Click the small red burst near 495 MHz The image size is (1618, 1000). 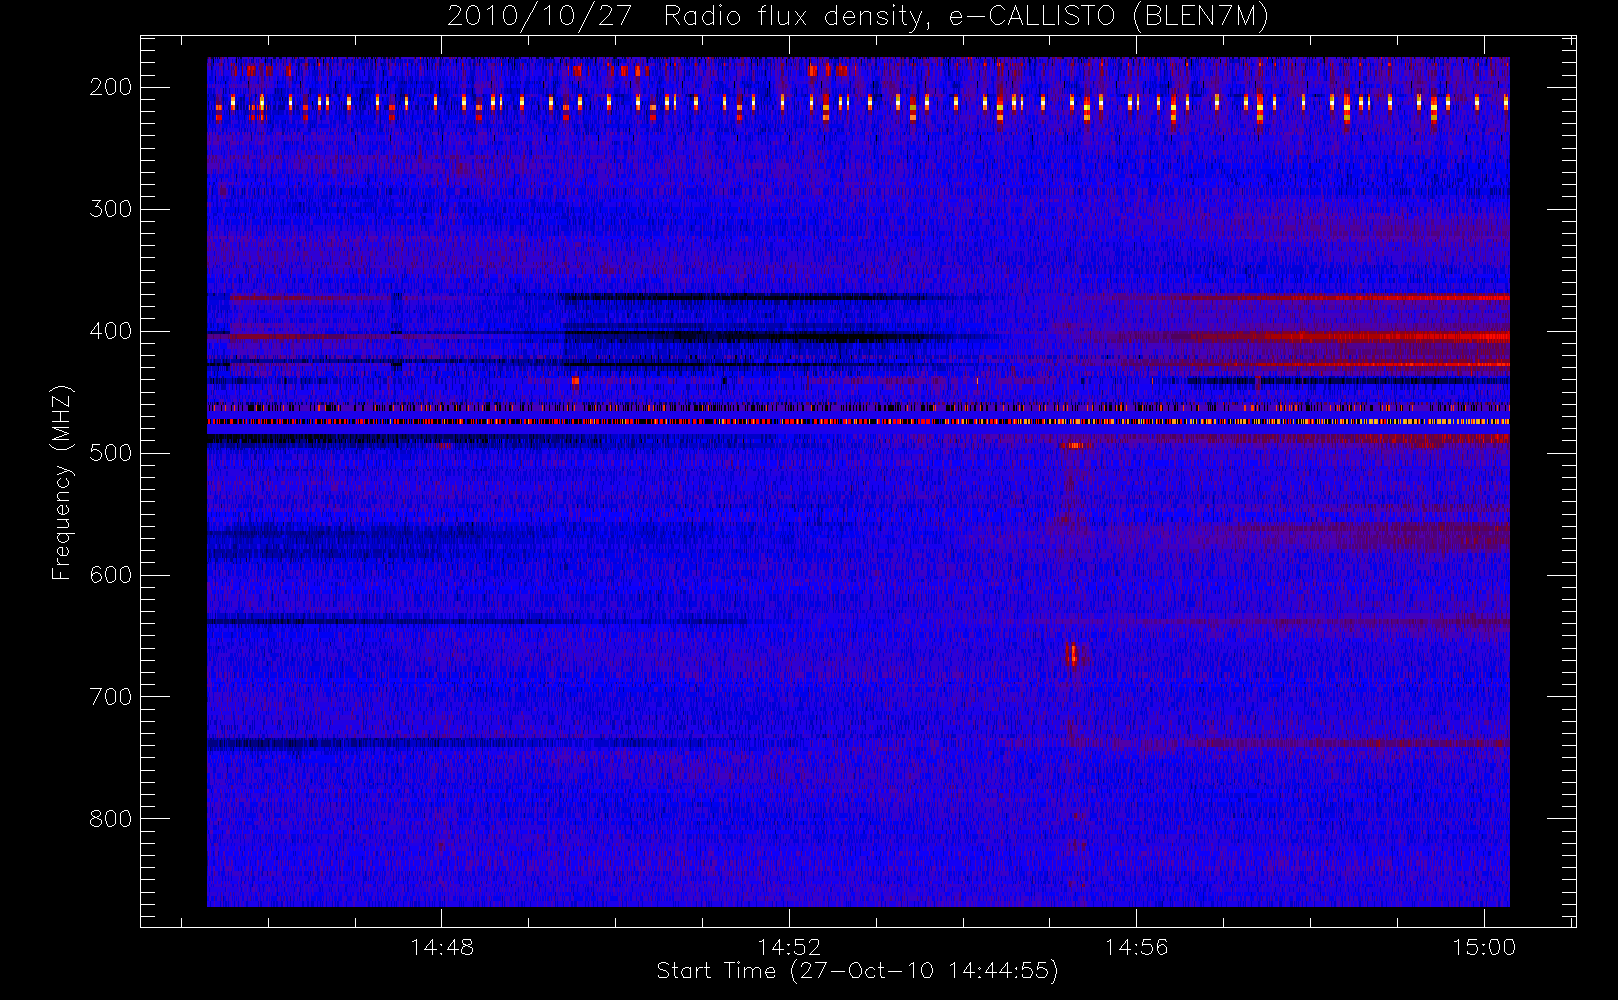coord(1076,445)
